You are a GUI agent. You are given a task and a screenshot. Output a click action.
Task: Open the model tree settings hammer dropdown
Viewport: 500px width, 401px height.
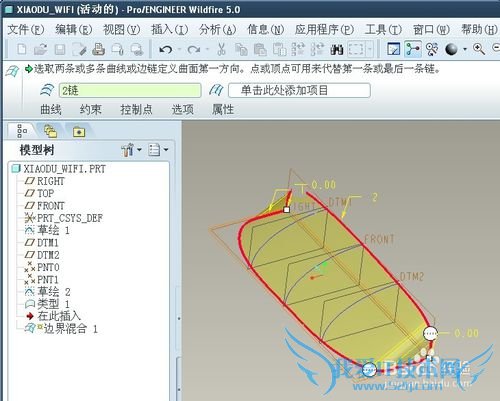[x=132, y=150]
